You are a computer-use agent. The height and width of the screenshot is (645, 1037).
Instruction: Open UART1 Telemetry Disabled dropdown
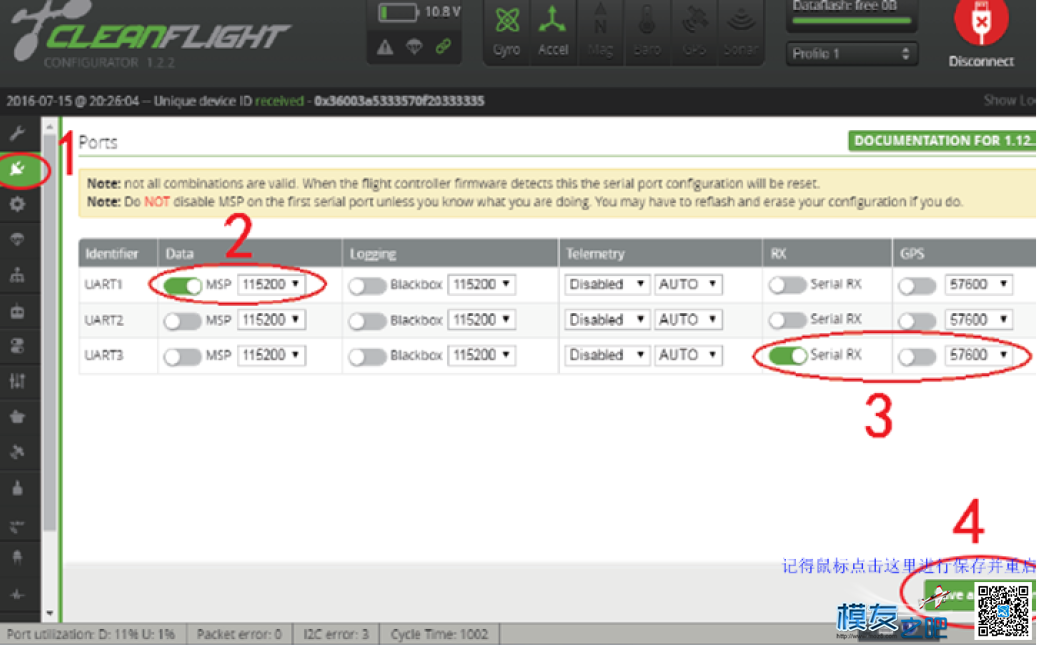(607, 284)
